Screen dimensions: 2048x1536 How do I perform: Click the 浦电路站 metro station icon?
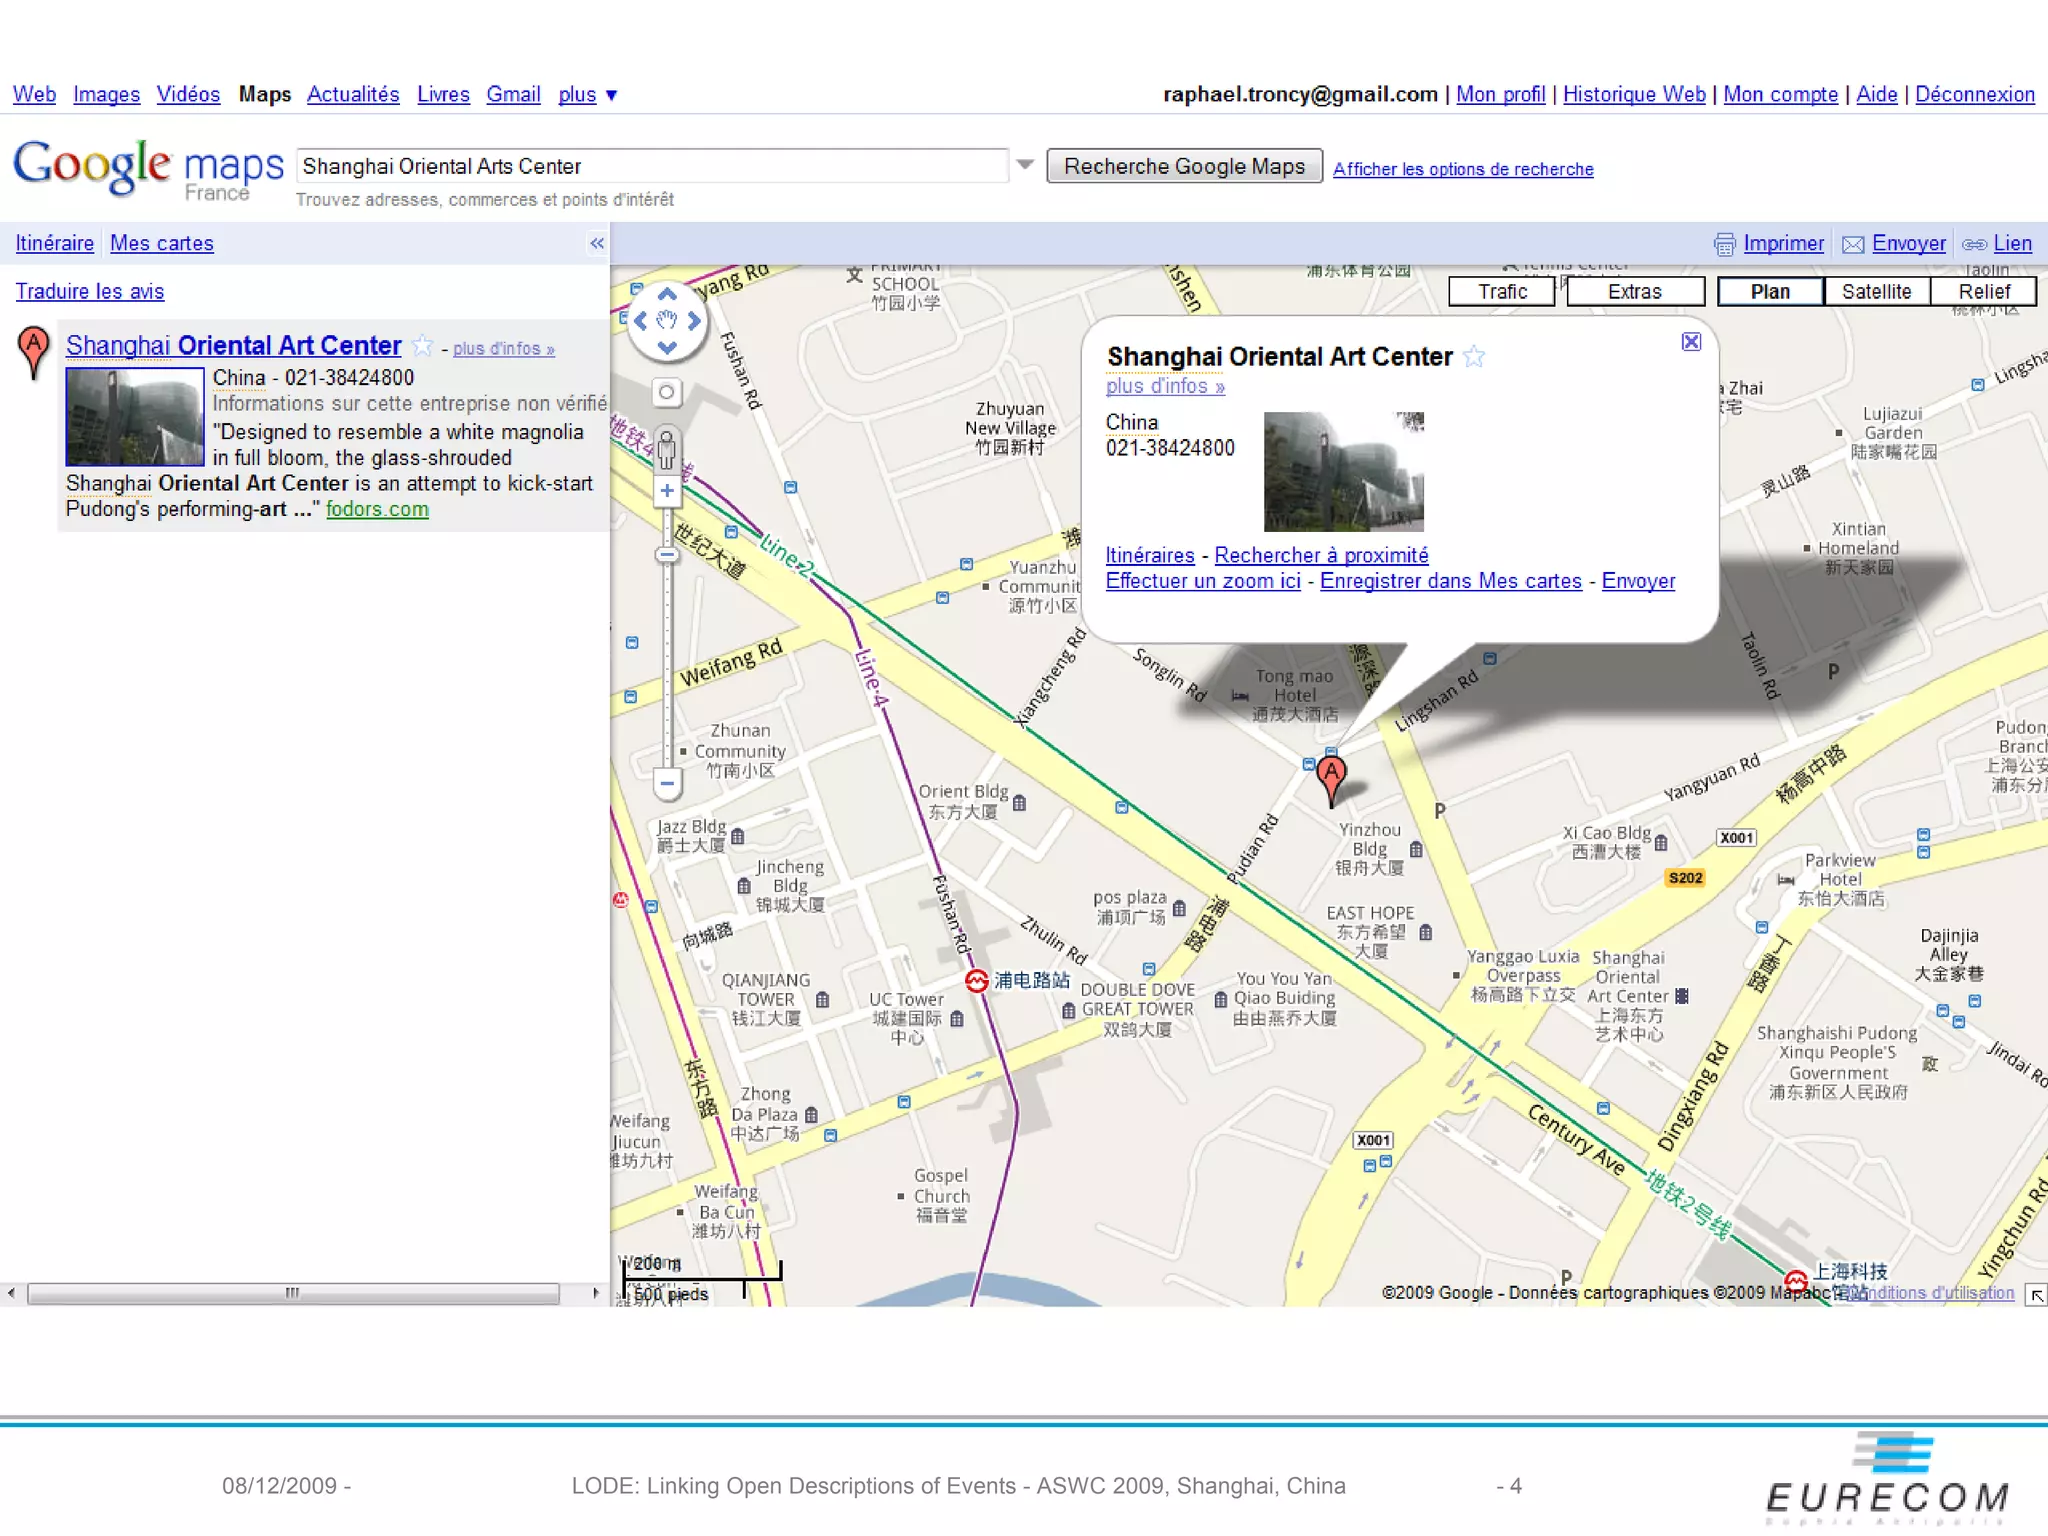976,981
